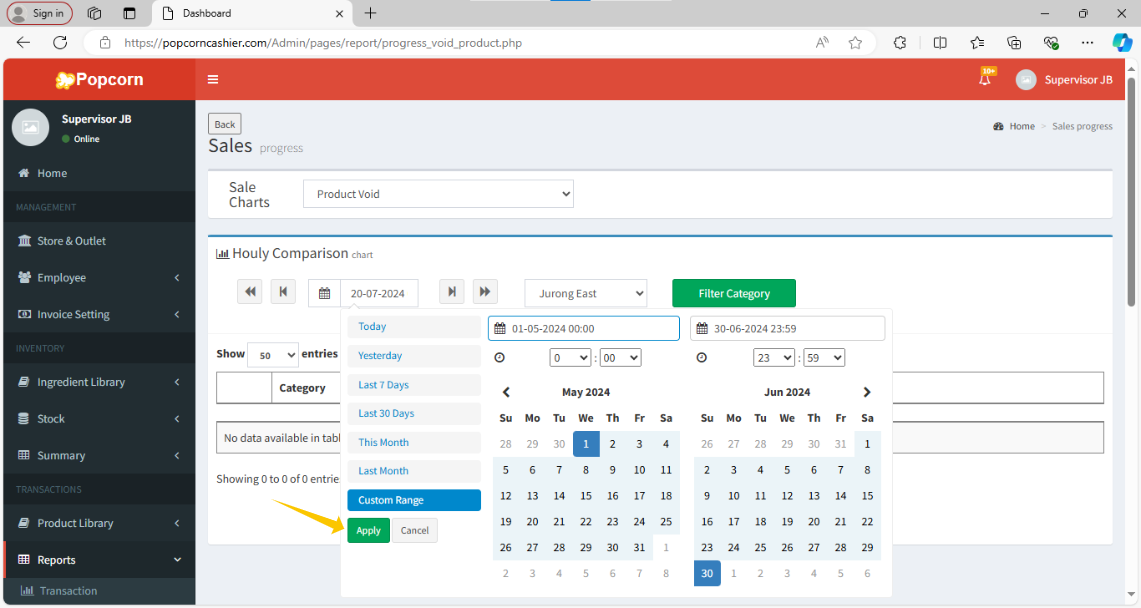1141x608 pixels.
Task: Select Last 7 Days range
Action: coord(414,385)
